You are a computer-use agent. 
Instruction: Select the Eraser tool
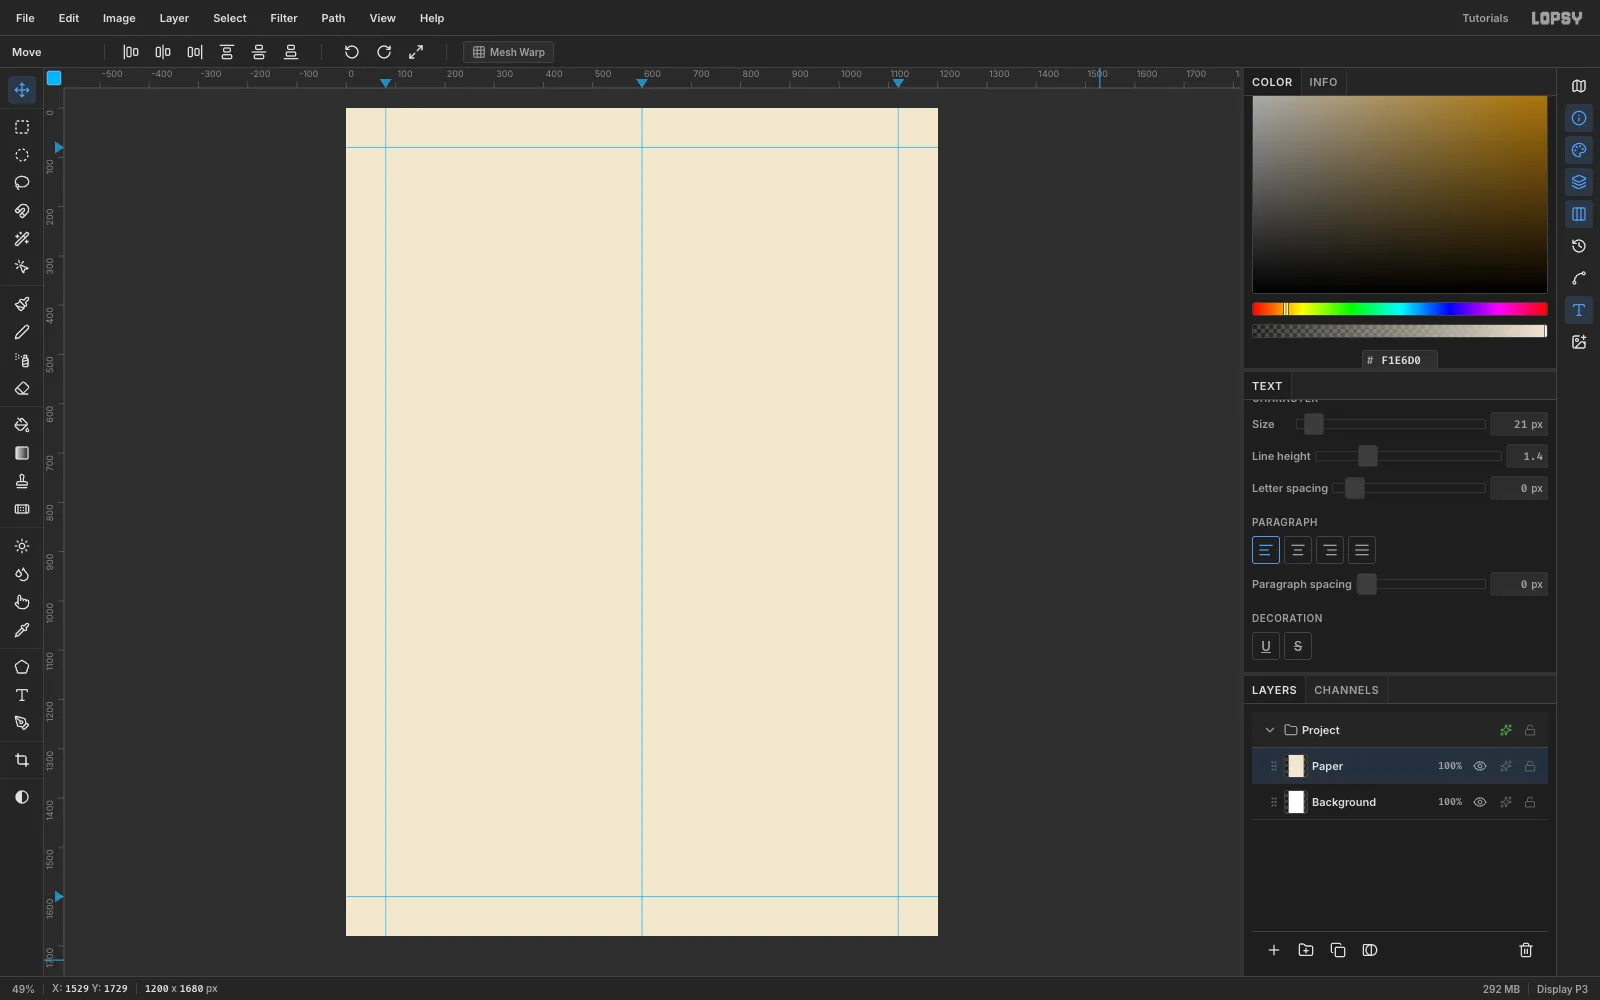pos(22,388)
